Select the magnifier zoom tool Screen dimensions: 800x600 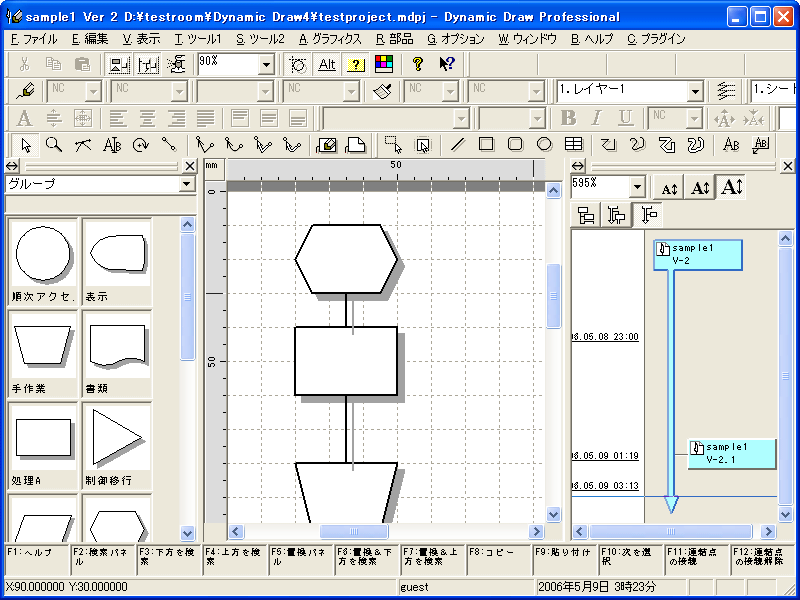point(54,145)
